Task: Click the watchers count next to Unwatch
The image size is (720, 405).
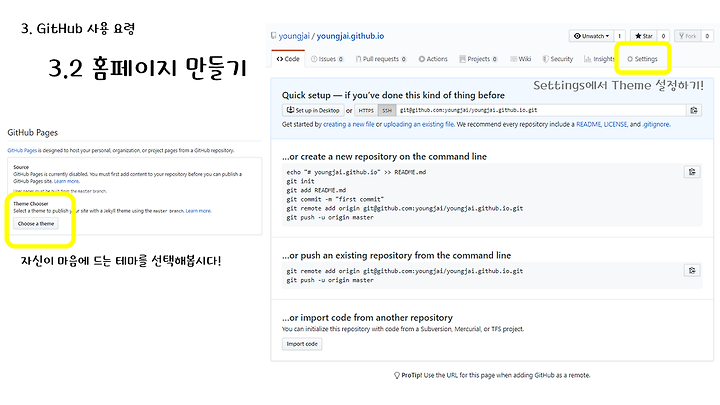Action: coord(619,36)
